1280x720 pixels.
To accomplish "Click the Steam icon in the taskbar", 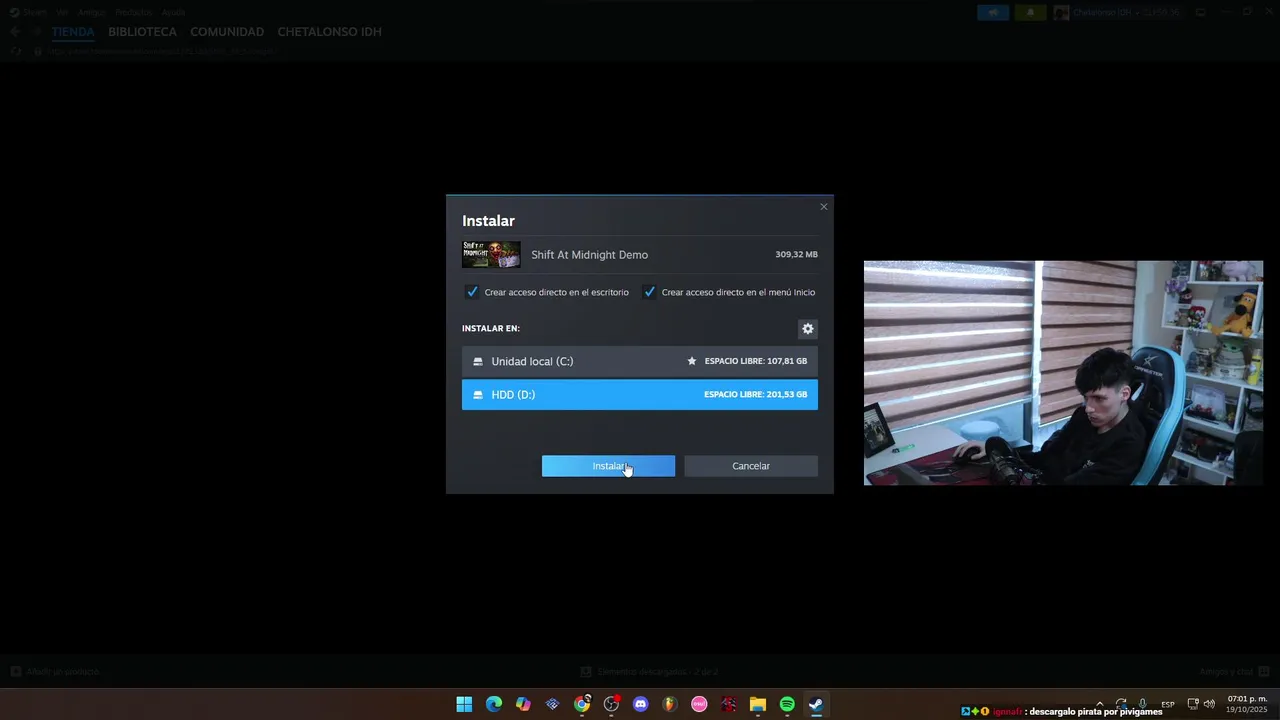I will click(816, 704).
